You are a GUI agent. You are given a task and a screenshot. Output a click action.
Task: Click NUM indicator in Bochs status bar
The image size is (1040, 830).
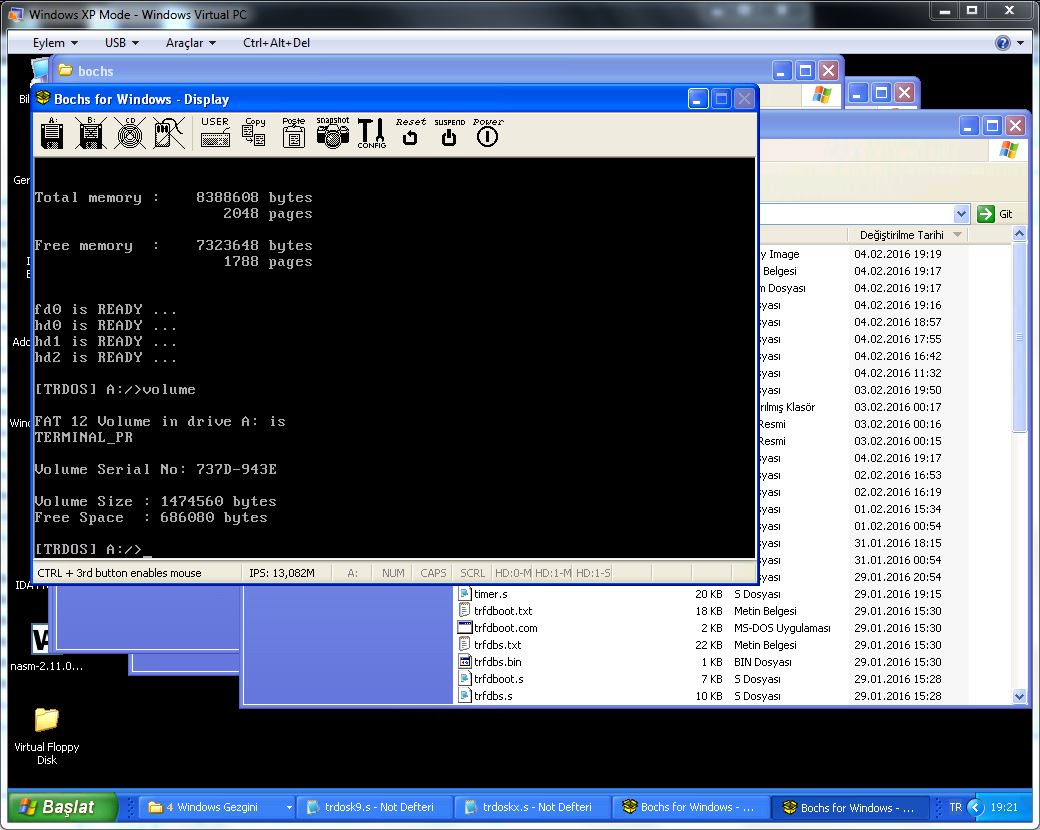pyautogui.click(x=393, y=573)
